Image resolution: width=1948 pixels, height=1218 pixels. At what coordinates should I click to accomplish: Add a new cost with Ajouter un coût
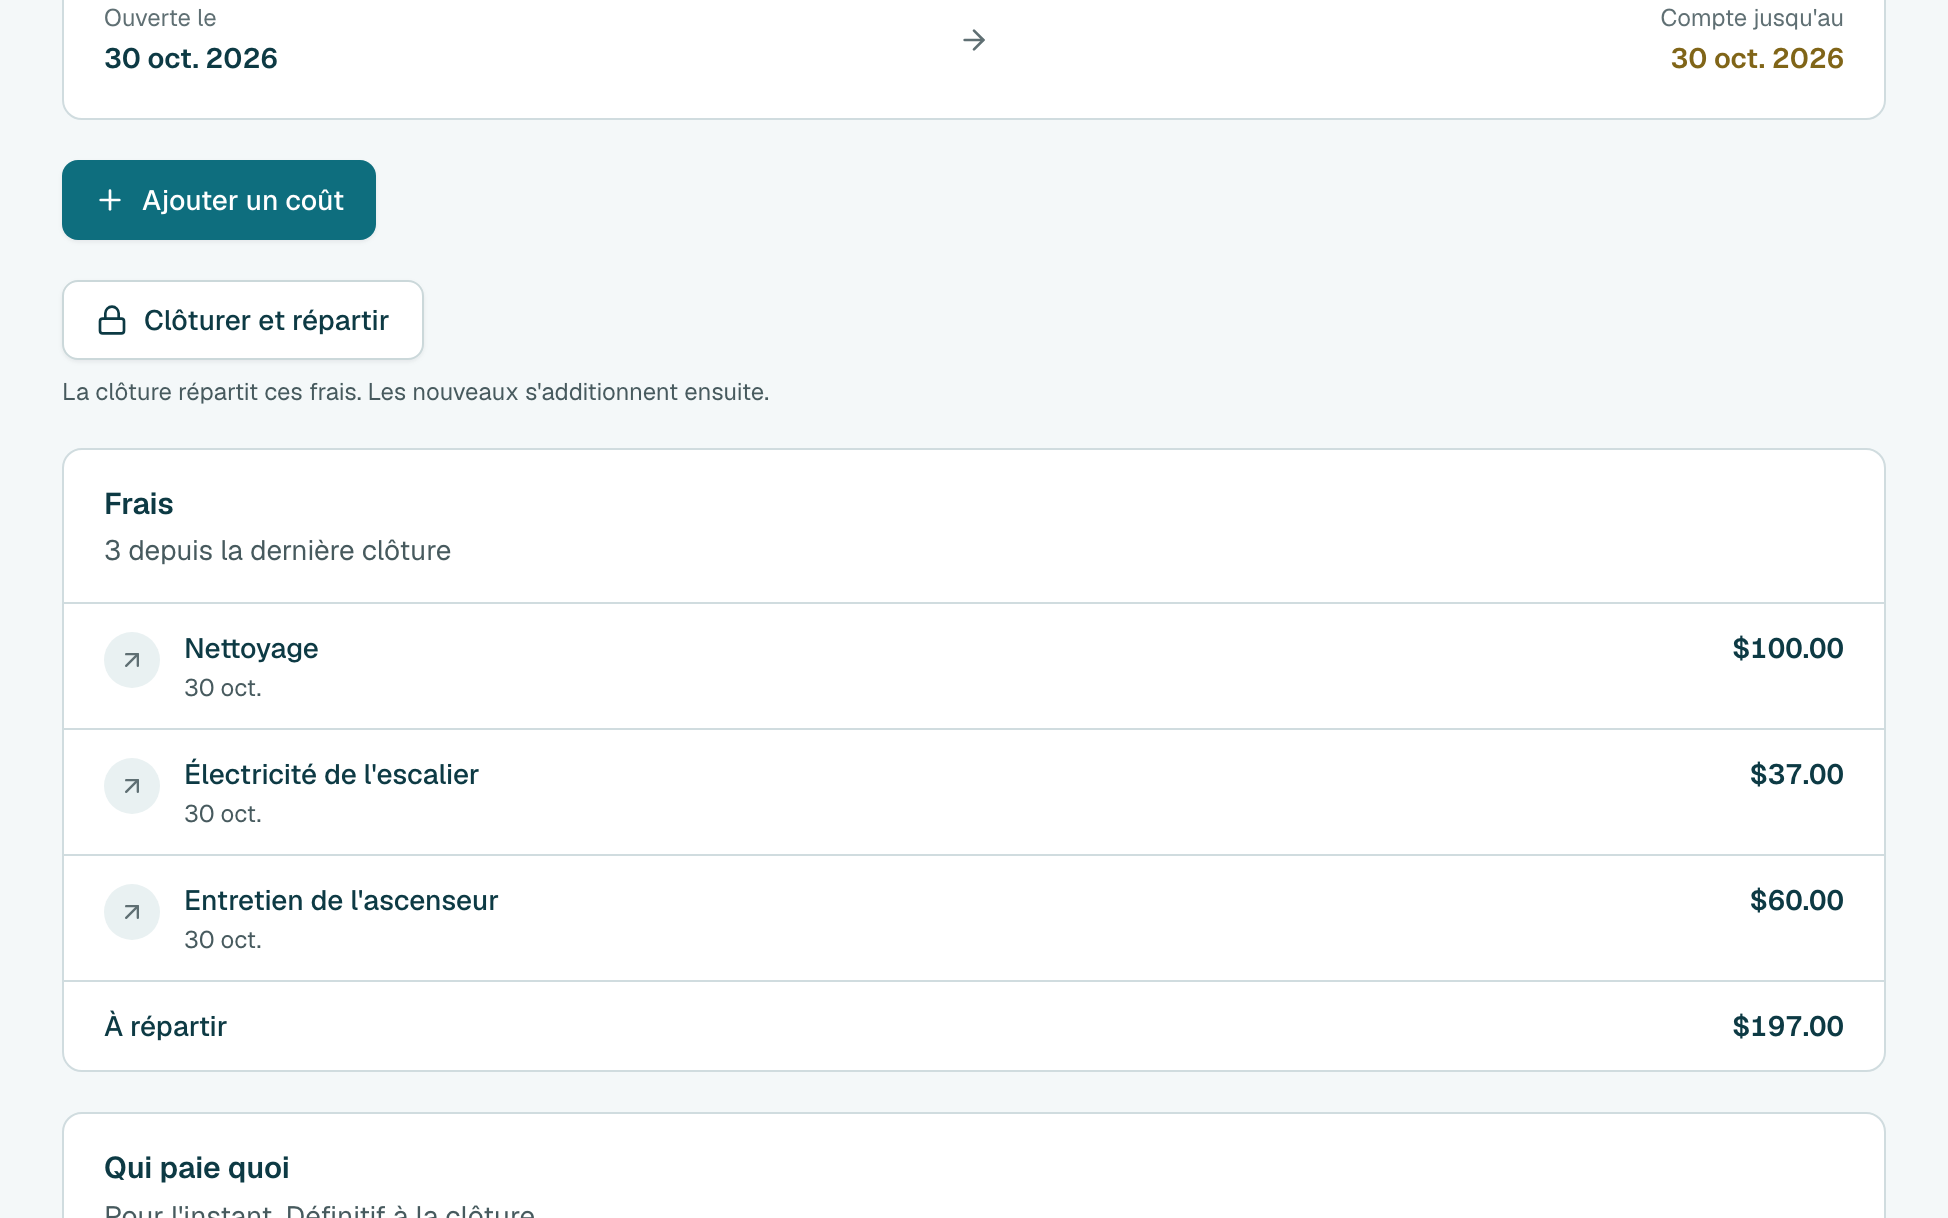tap(219, 200)
